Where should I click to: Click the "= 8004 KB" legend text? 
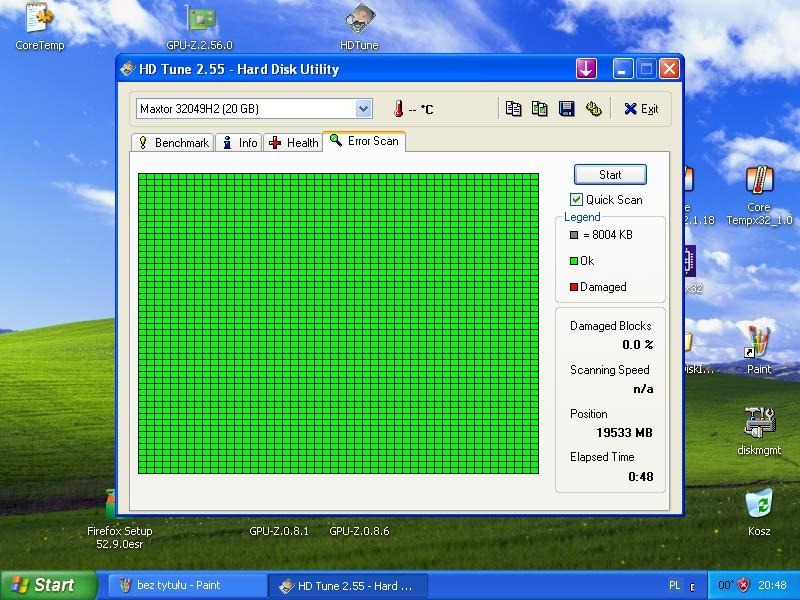[608, 235]
